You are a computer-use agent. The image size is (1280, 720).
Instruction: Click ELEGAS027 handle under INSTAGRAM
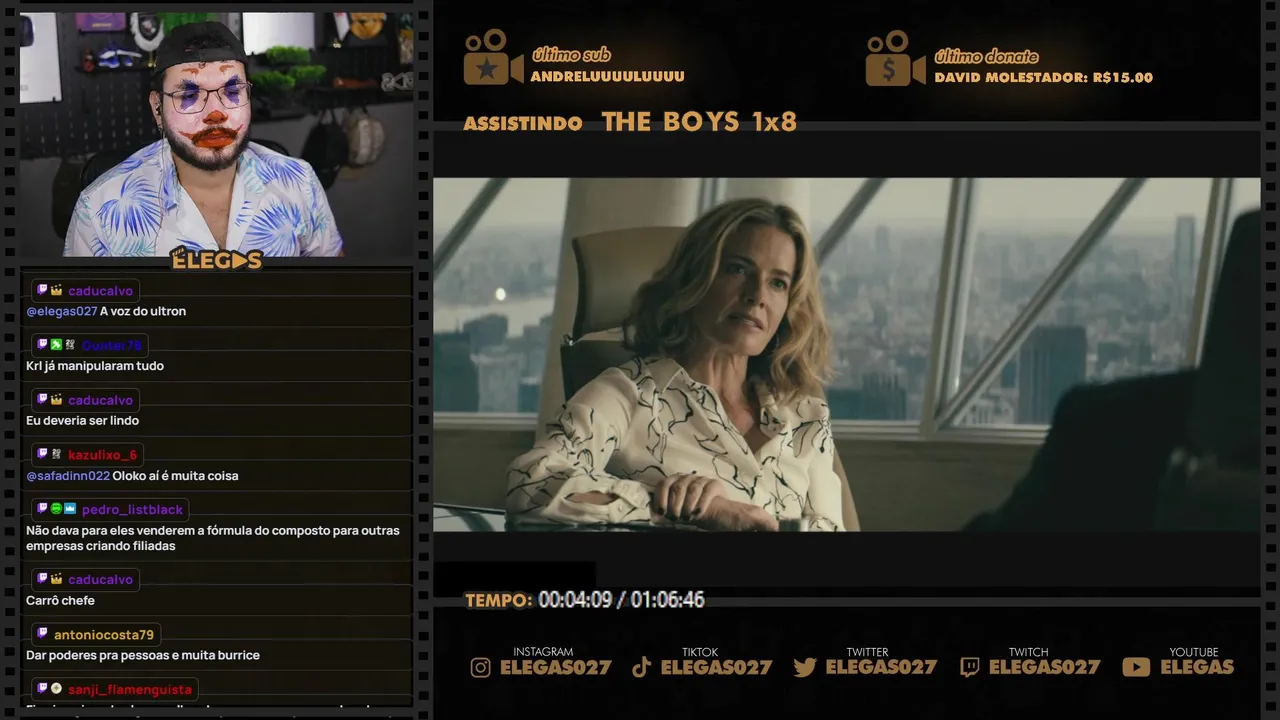555,667
